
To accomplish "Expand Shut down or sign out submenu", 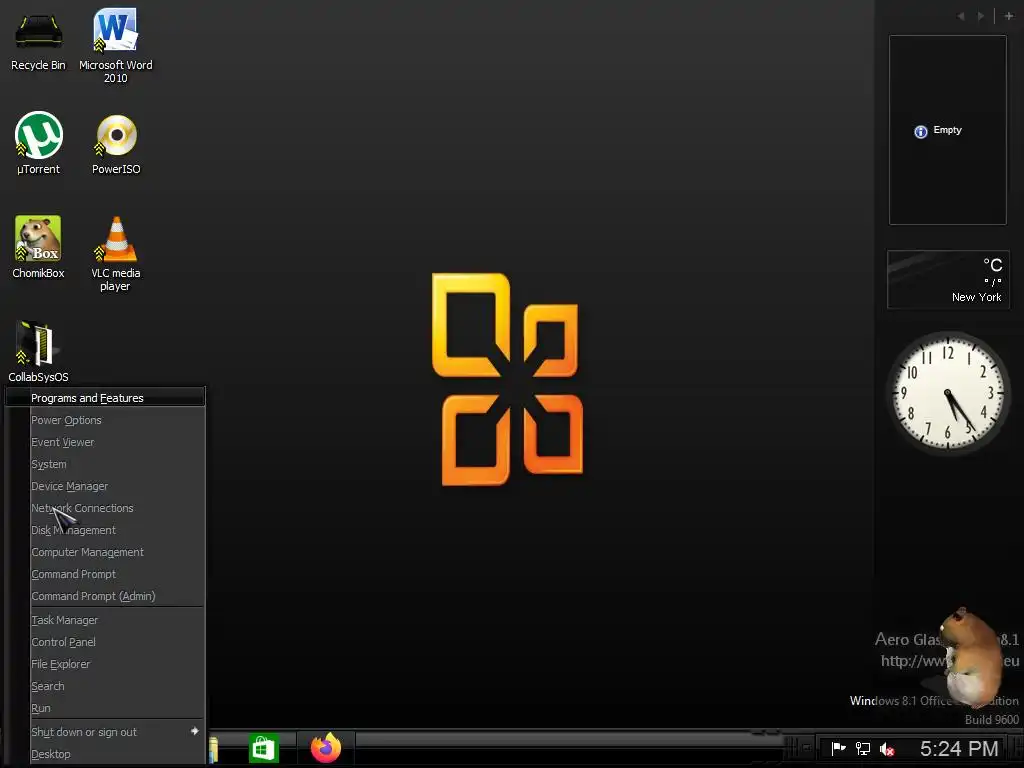I will coord(105,732).
